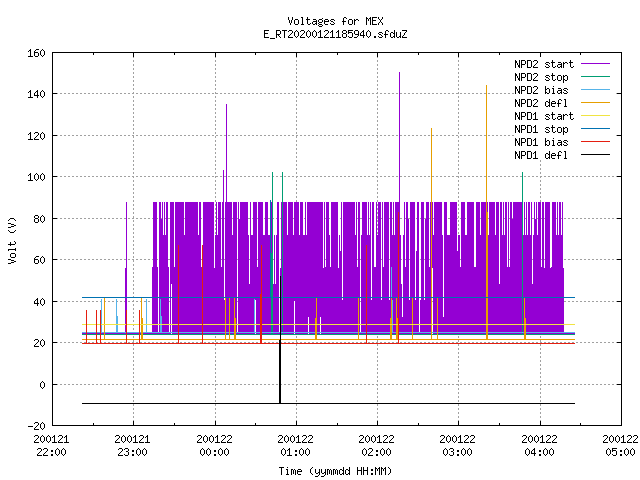Click the '200122 01:00' x-axis tick label
Viewport: 640px width, 480px height.
[296, 446]
